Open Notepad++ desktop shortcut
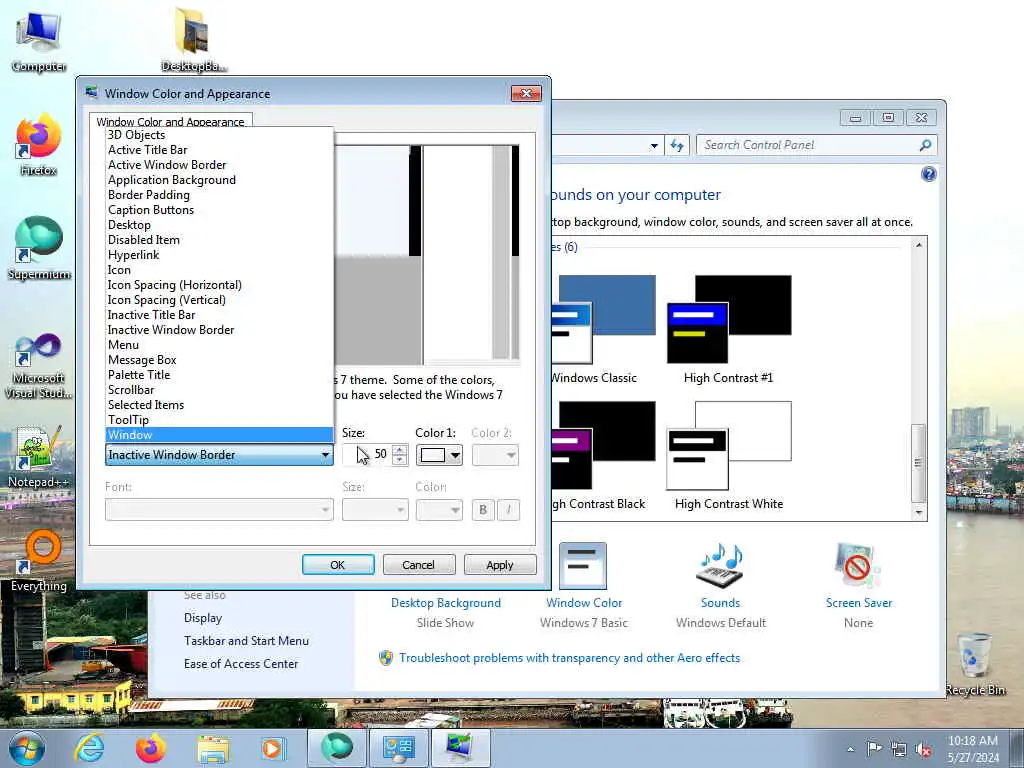Viewport: 1024px width, 768px height. click(39, 457)
